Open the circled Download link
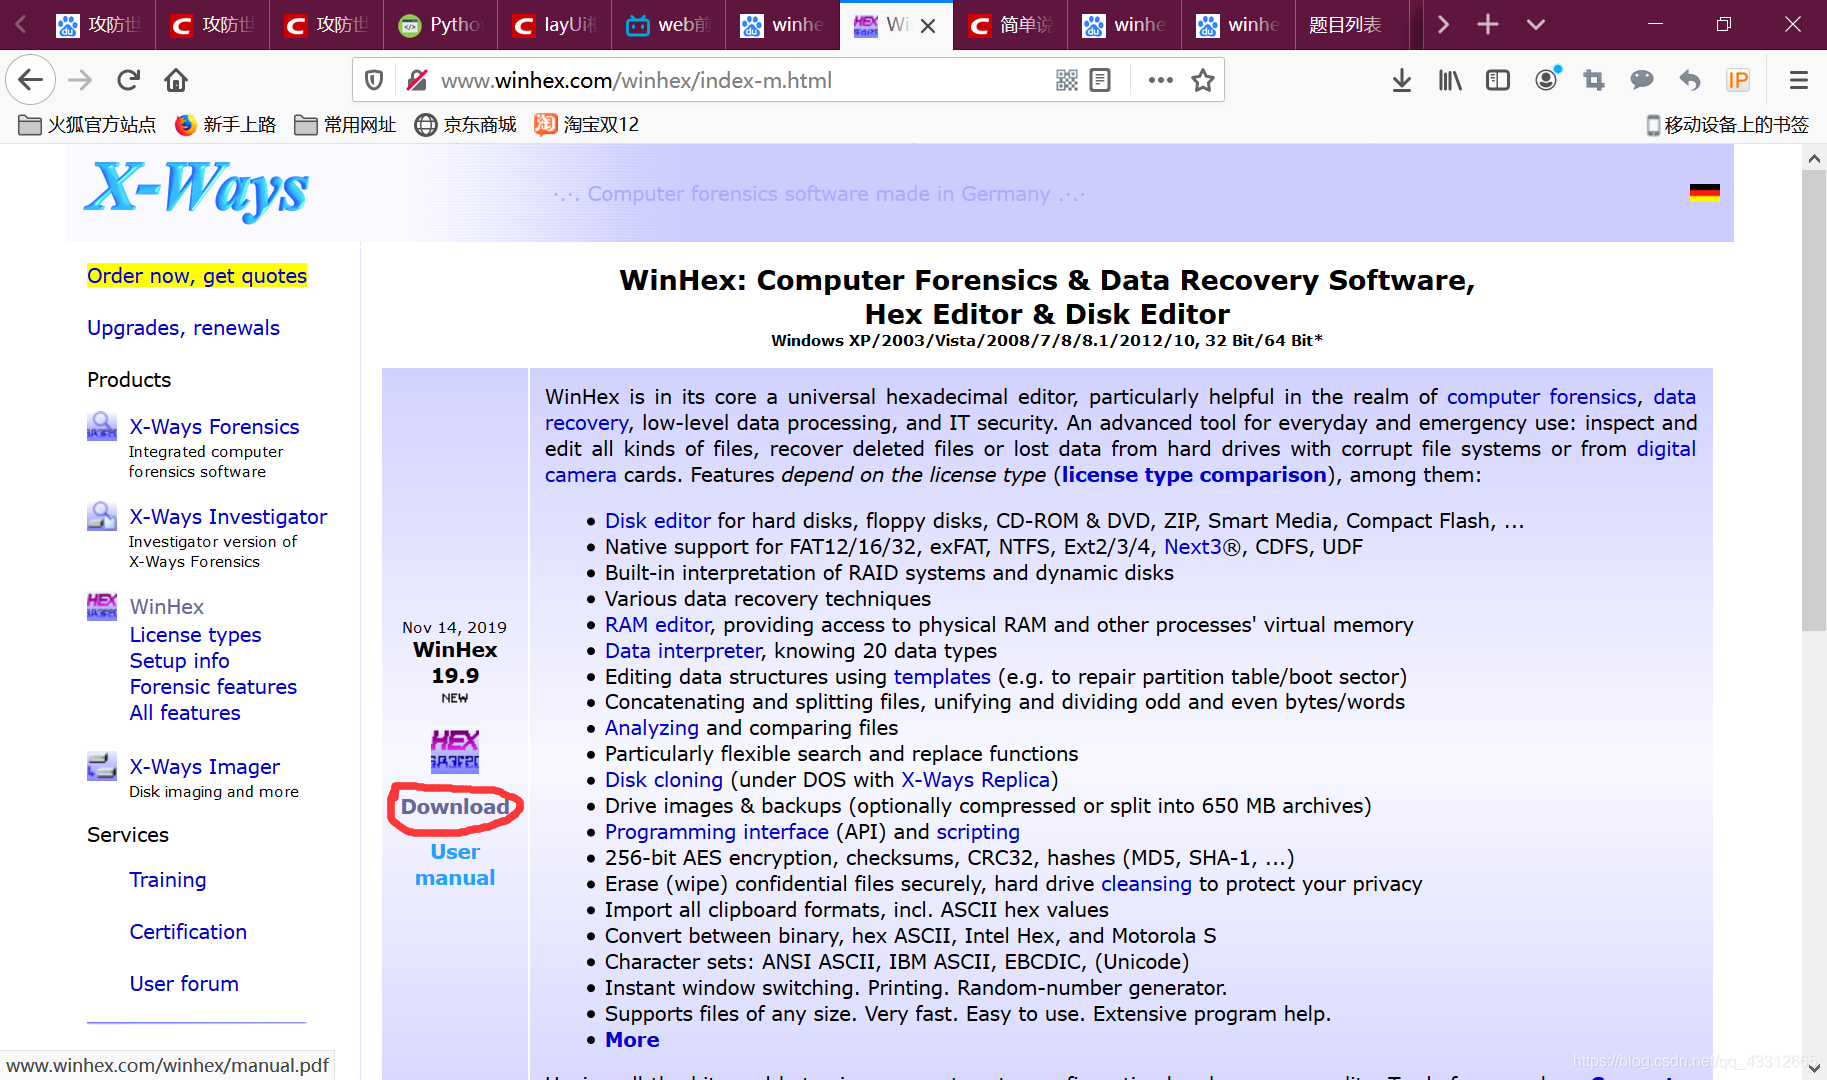Viewport: 1827px width, 1080px height. tap(455, 806)
